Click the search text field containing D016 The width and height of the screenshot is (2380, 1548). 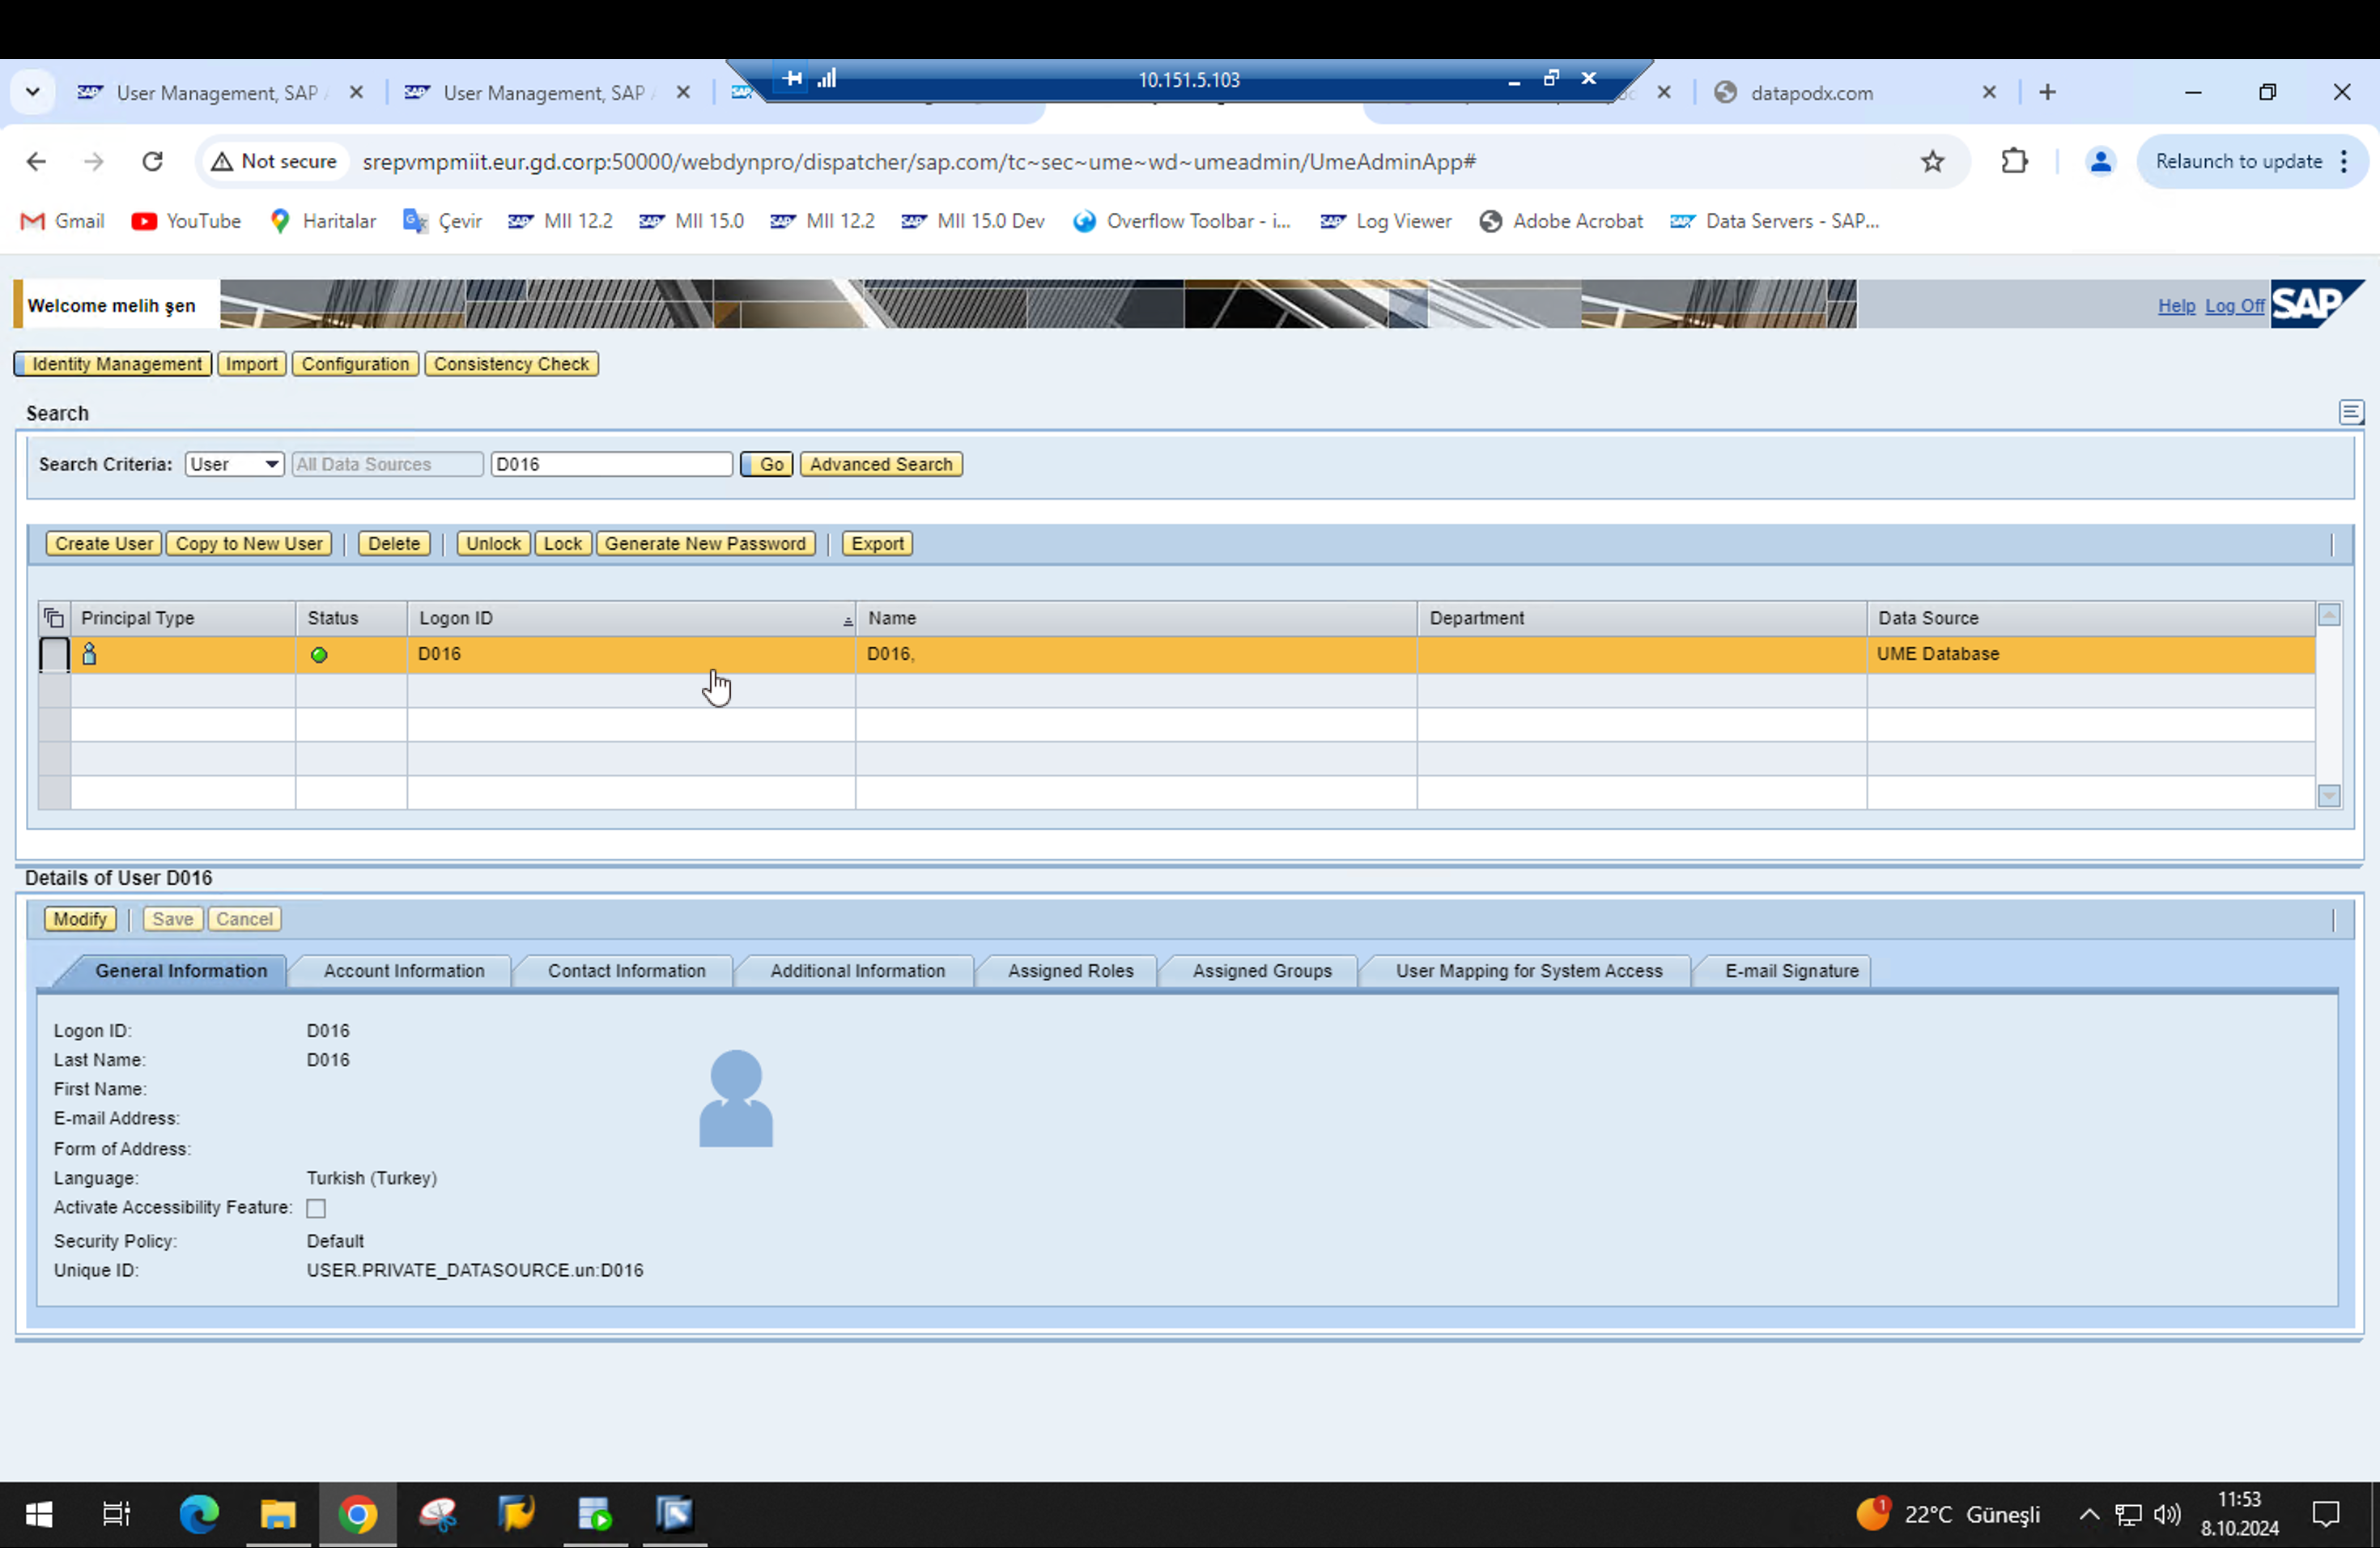(x=611, y=464)
